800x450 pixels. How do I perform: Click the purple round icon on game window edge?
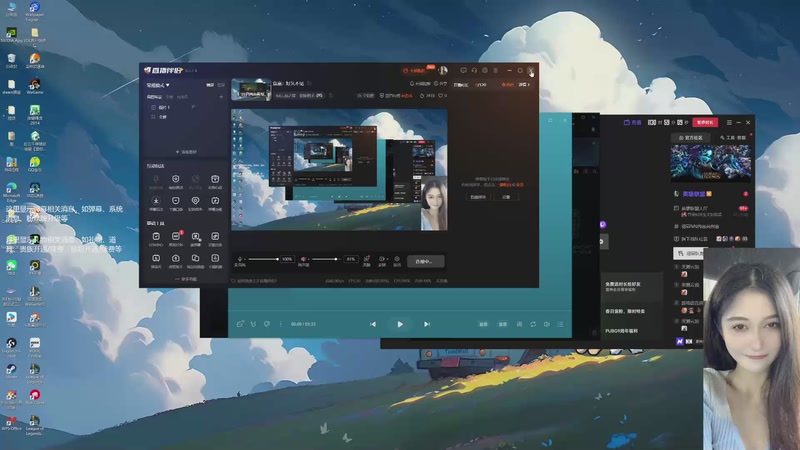point(603,224)
